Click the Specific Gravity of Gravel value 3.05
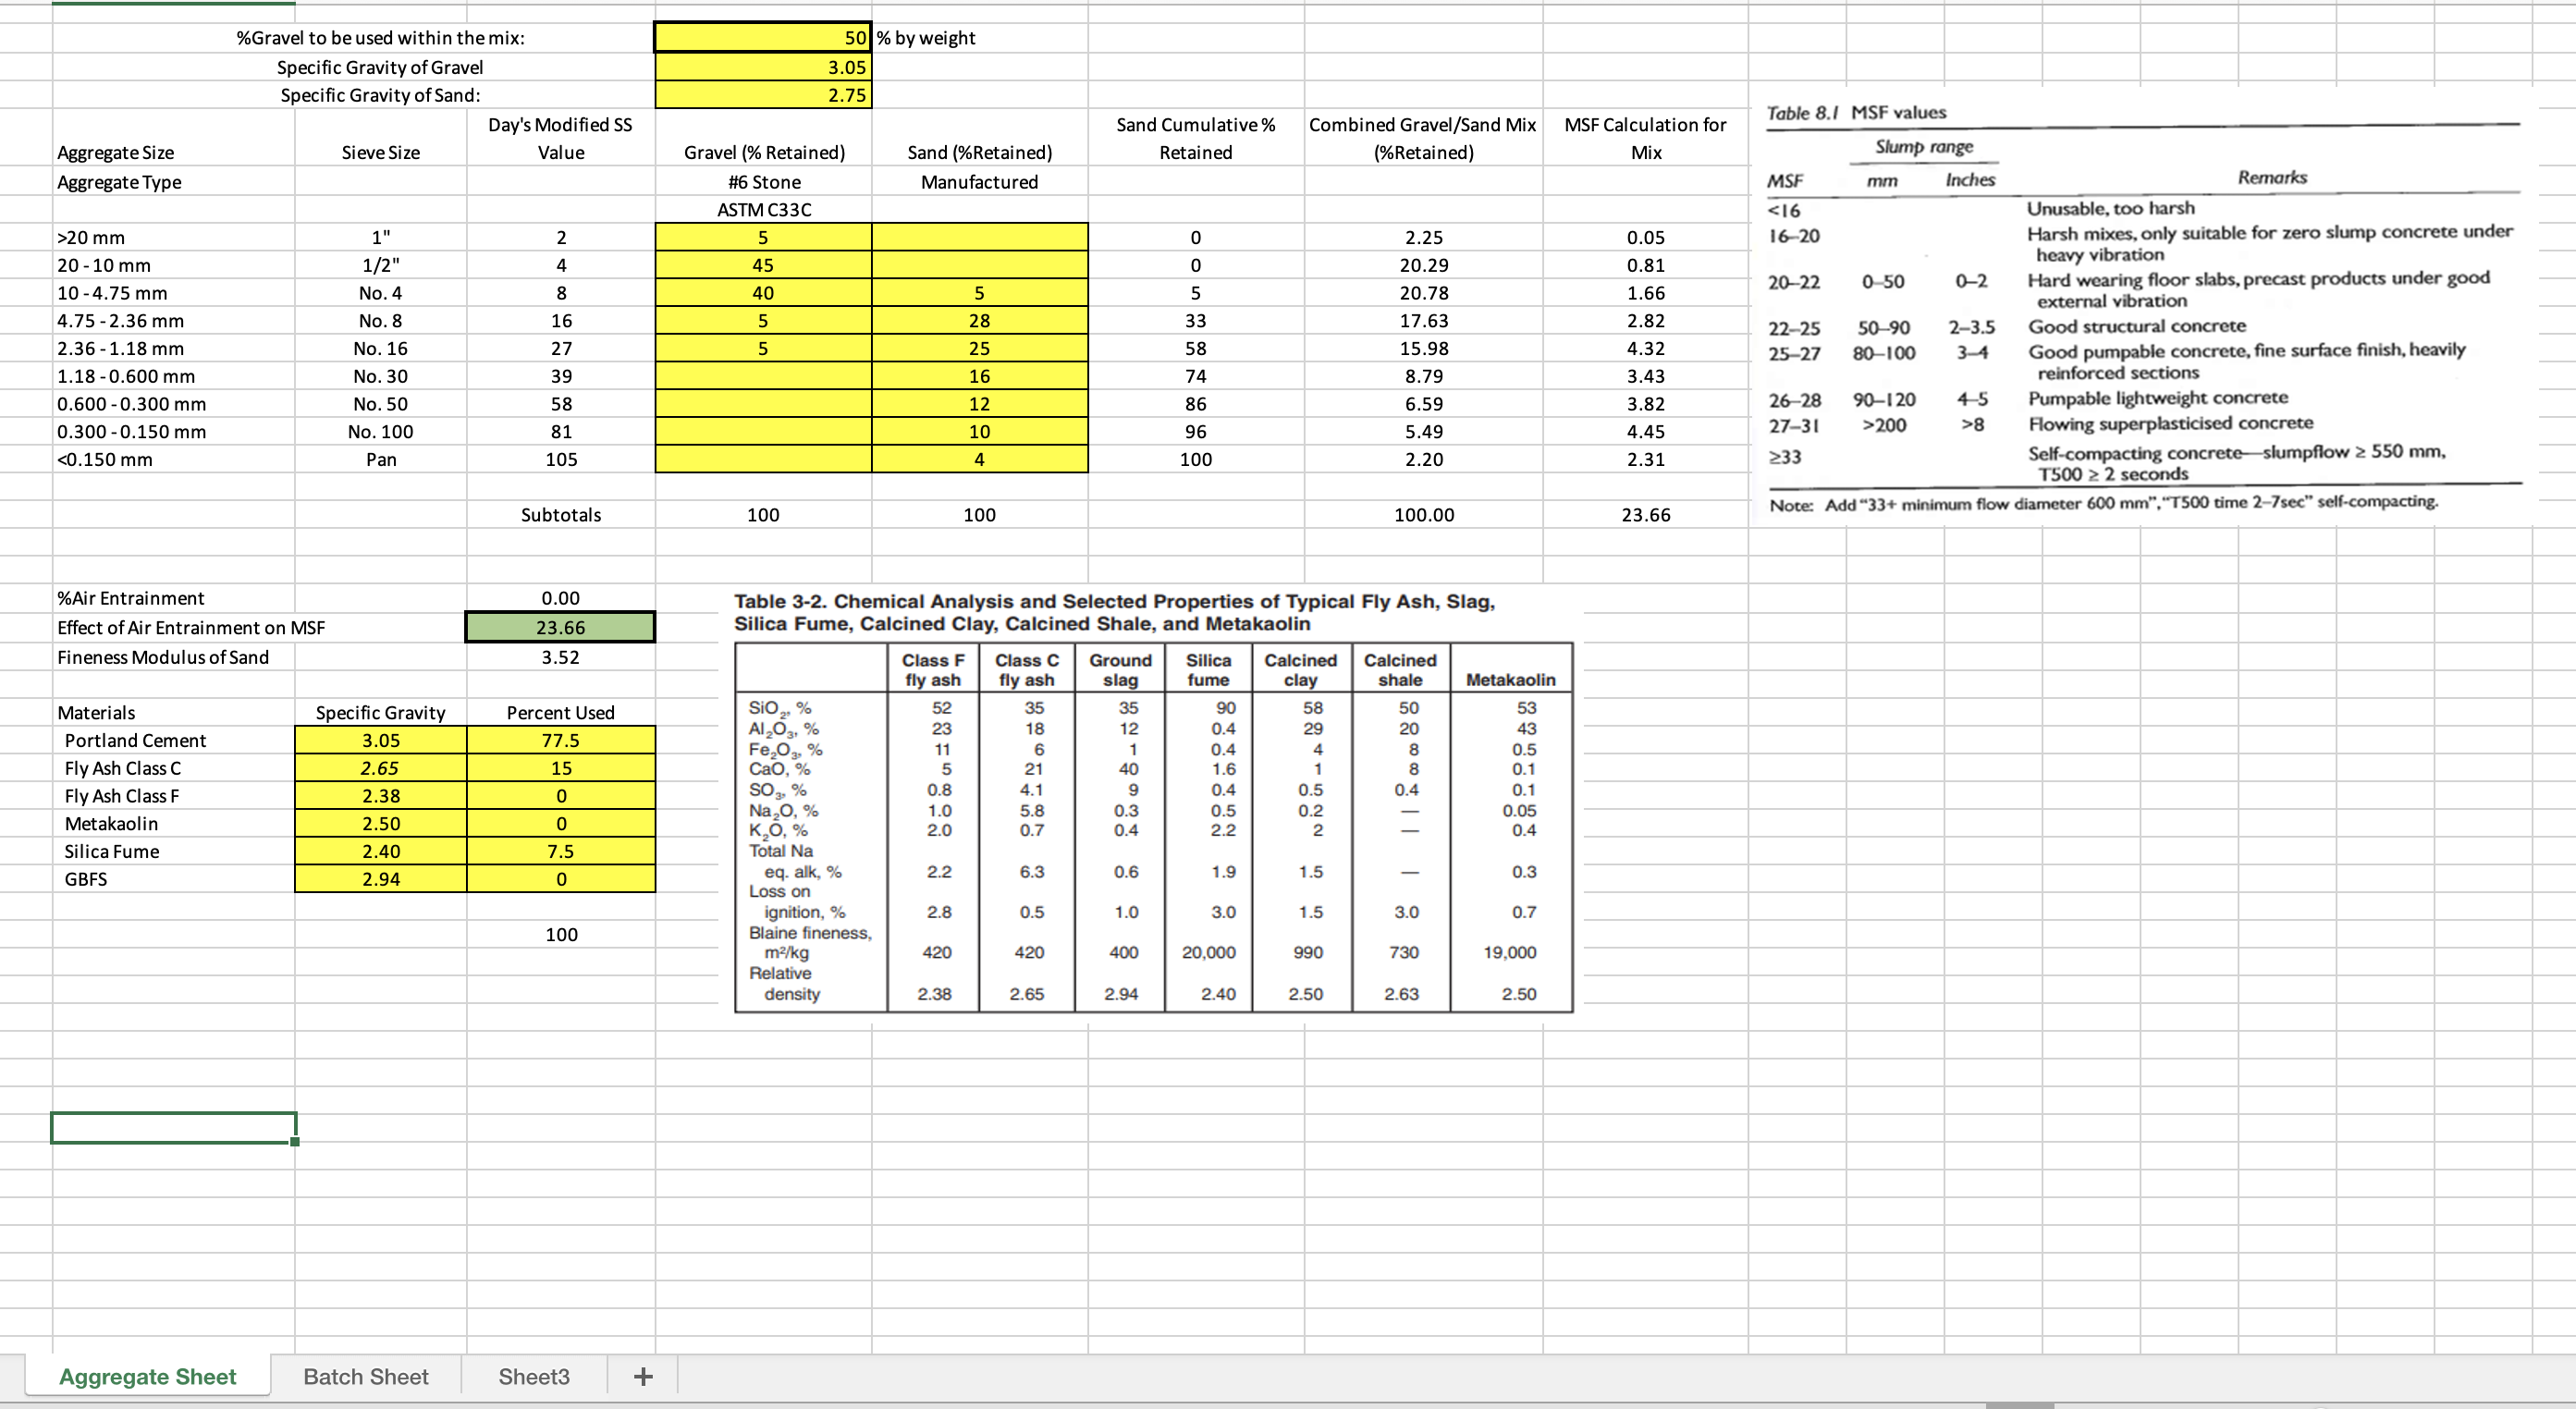 pyautogui.click(x=762, y=67)
